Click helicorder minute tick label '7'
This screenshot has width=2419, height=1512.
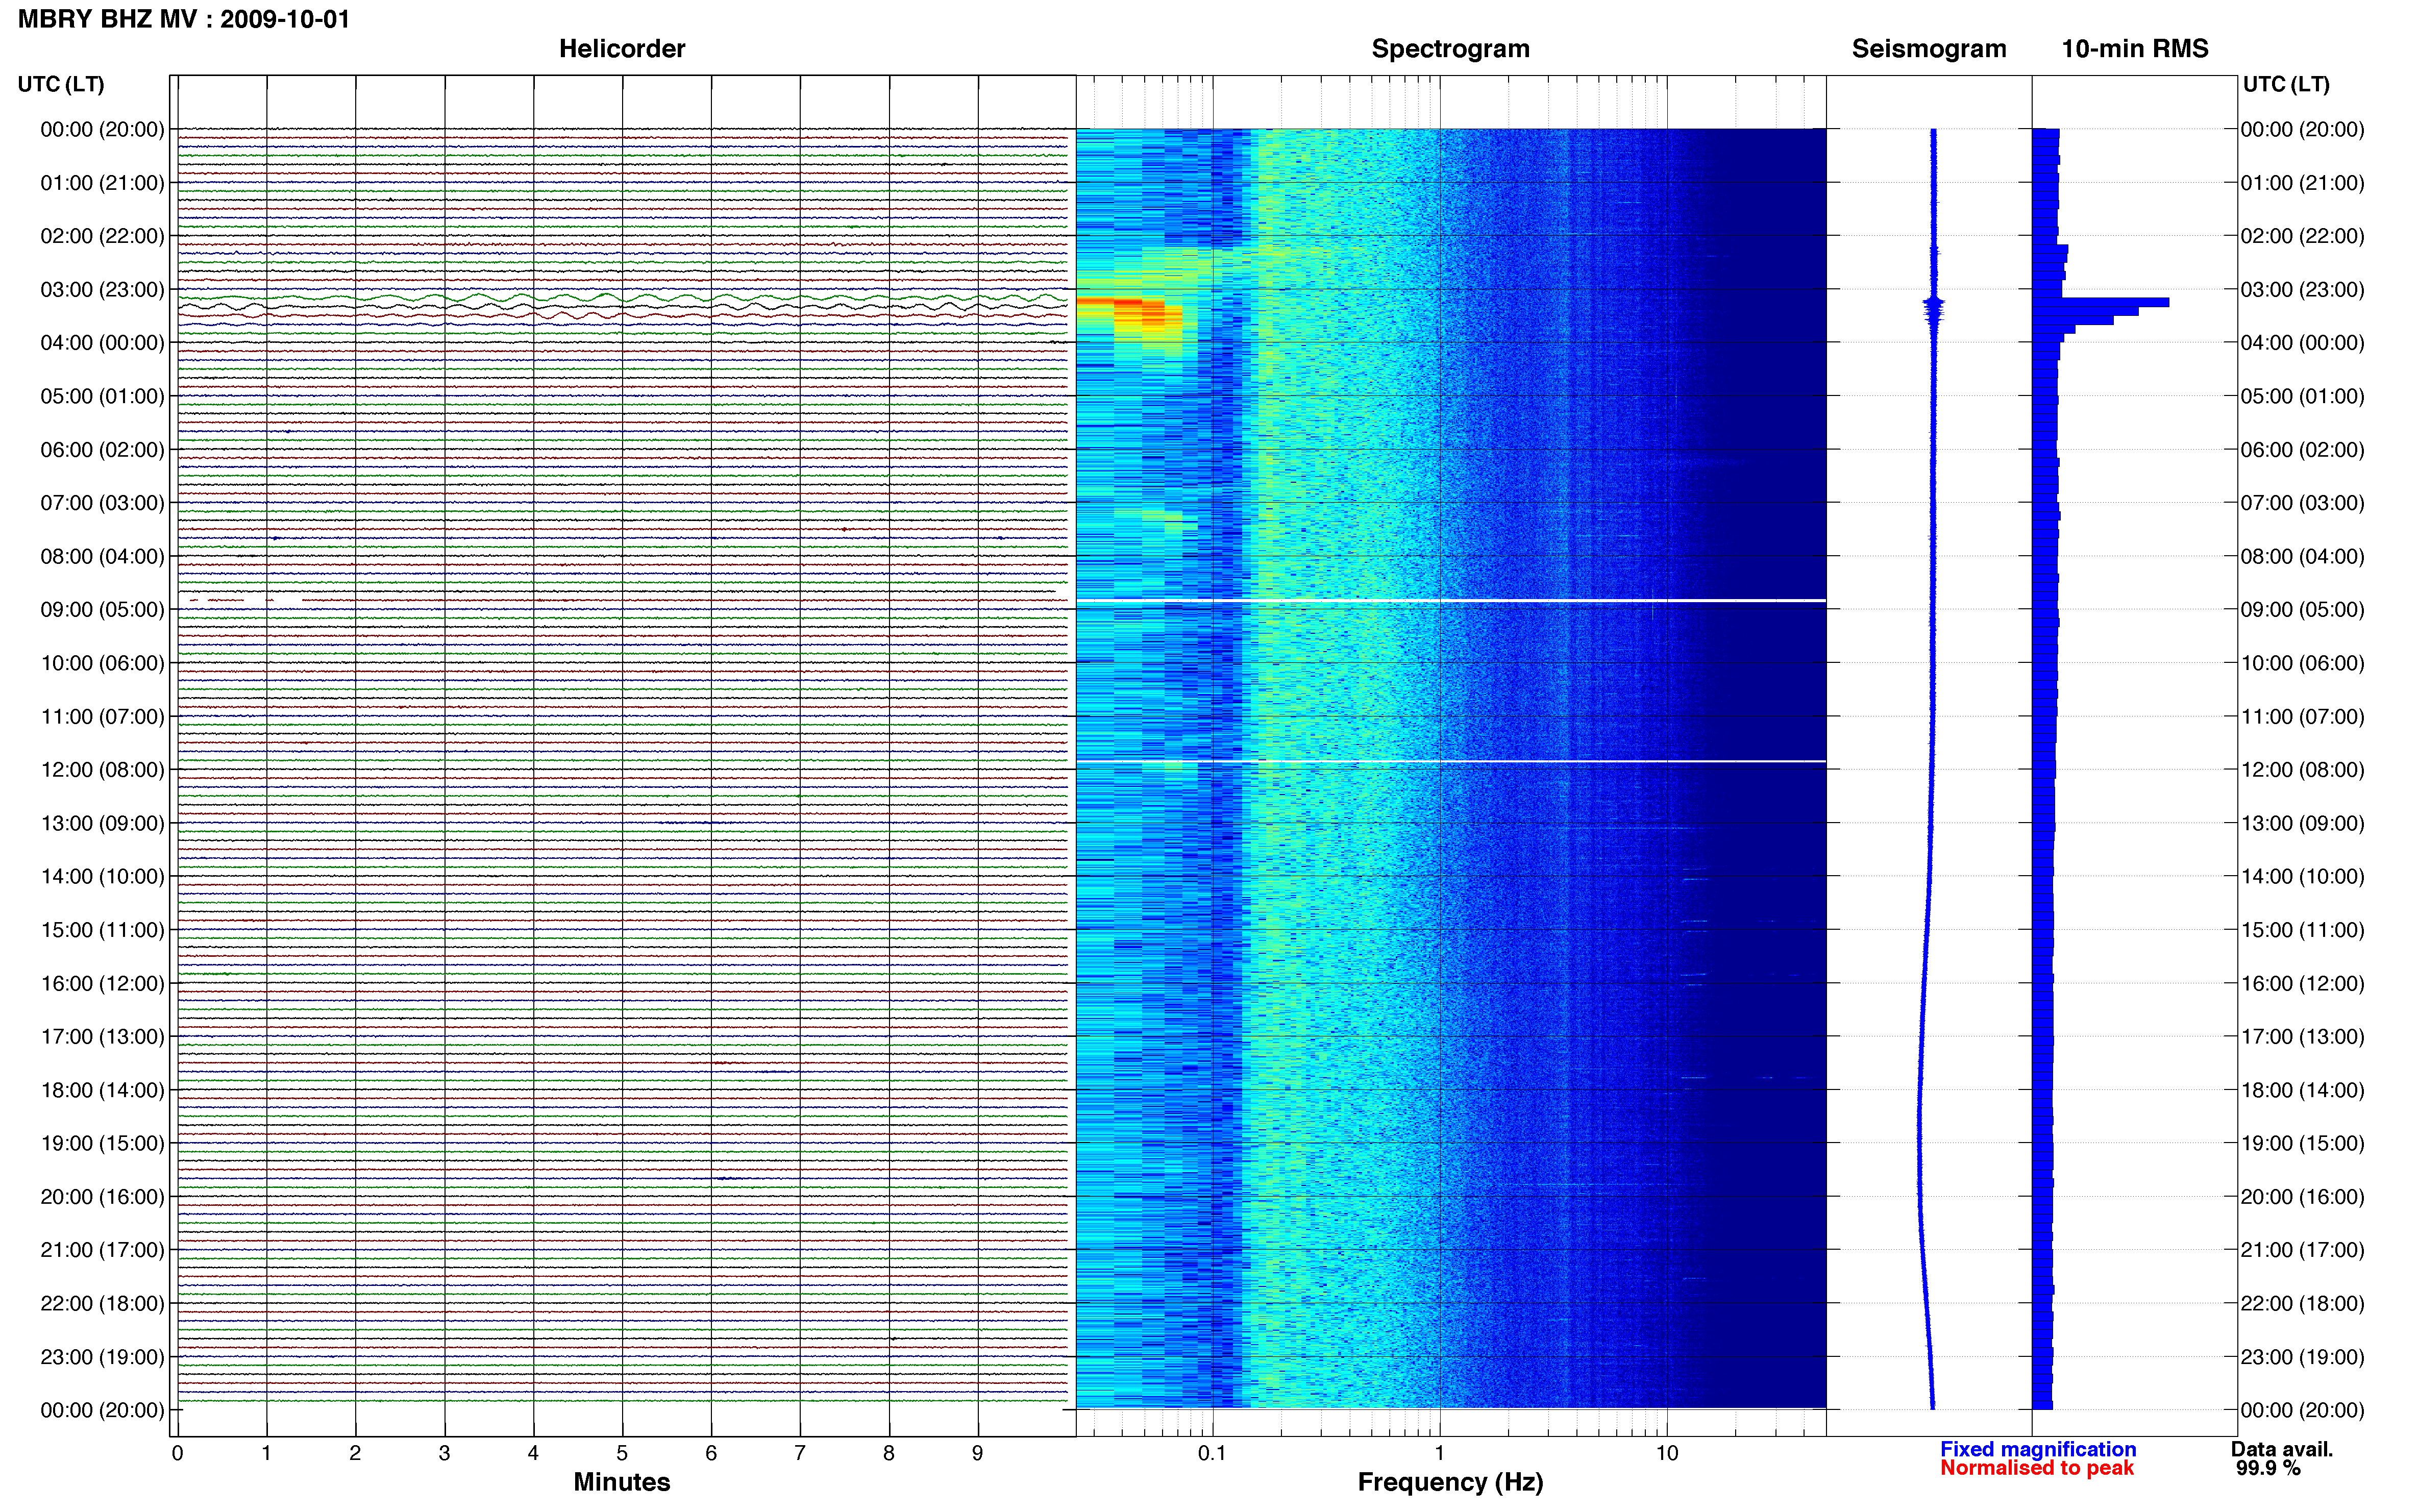point(800,1453)
